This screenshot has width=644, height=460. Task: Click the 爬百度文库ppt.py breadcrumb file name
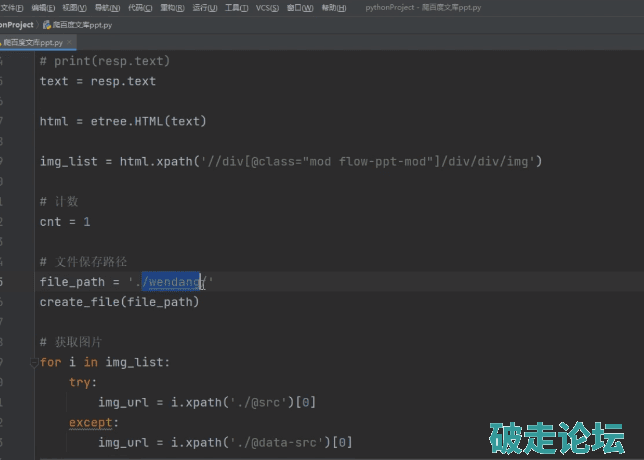(x=82, y=24)
